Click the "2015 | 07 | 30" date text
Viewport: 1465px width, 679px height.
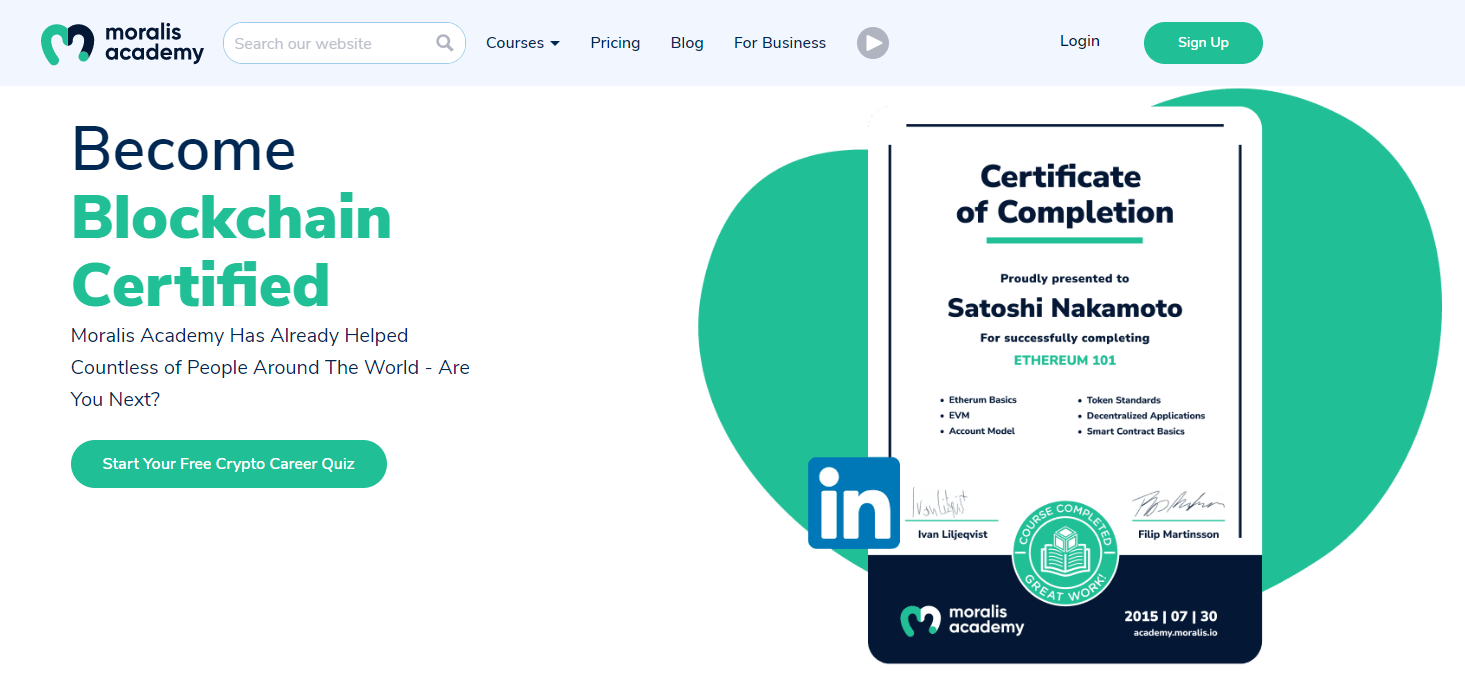[x=1171, y=616]
